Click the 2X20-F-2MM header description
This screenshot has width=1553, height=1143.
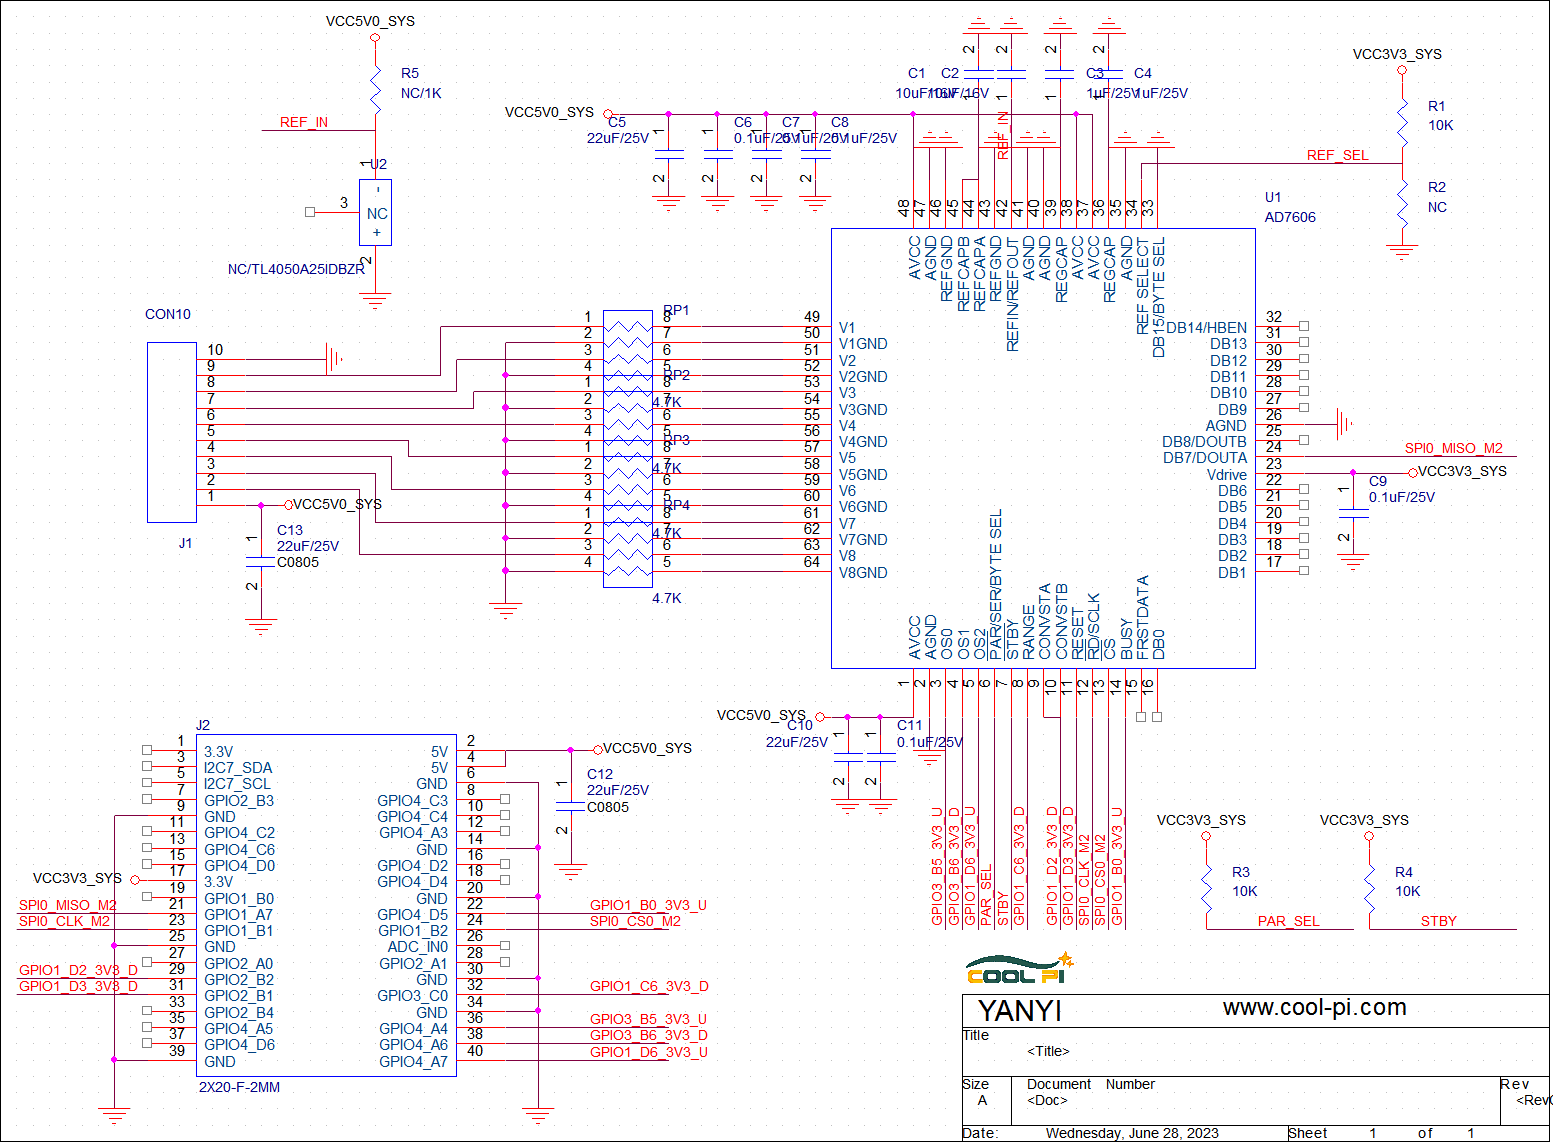pyautogui.click(x=239, y=1087)
